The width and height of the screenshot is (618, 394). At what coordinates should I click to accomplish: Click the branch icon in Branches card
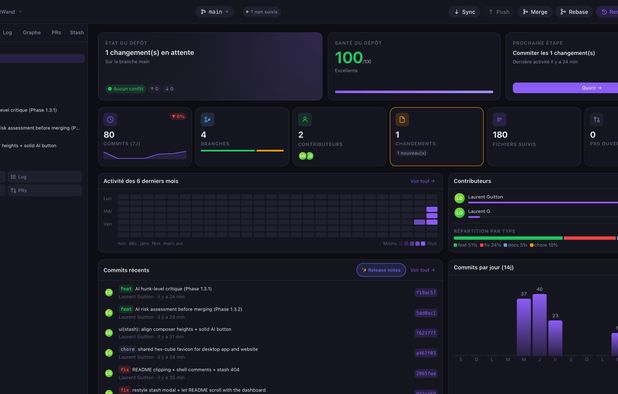[x=207, y=119]
